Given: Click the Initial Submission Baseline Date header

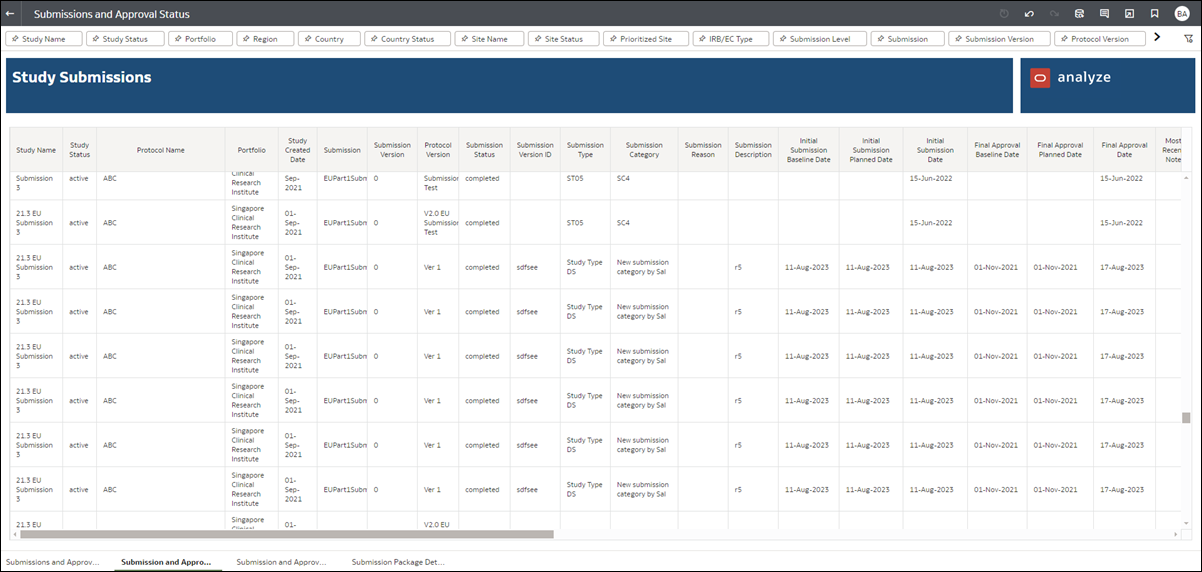Looking at the screenshot, I should click(x=808, y=150).
